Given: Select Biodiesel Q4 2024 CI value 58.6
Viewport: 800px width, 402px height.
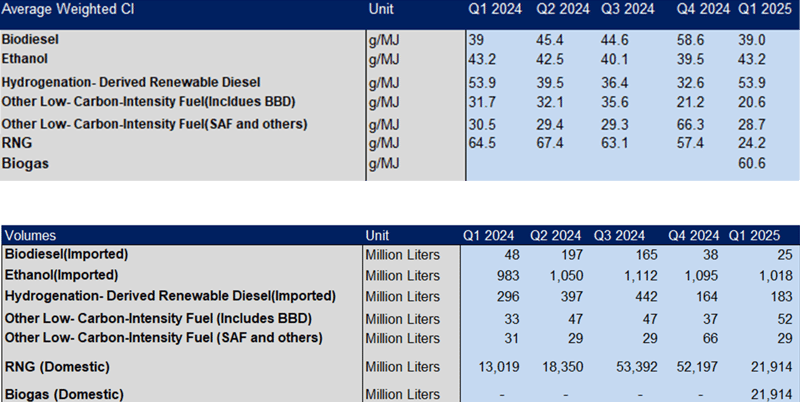Looking at the screenshot, I should click(691, 37).
